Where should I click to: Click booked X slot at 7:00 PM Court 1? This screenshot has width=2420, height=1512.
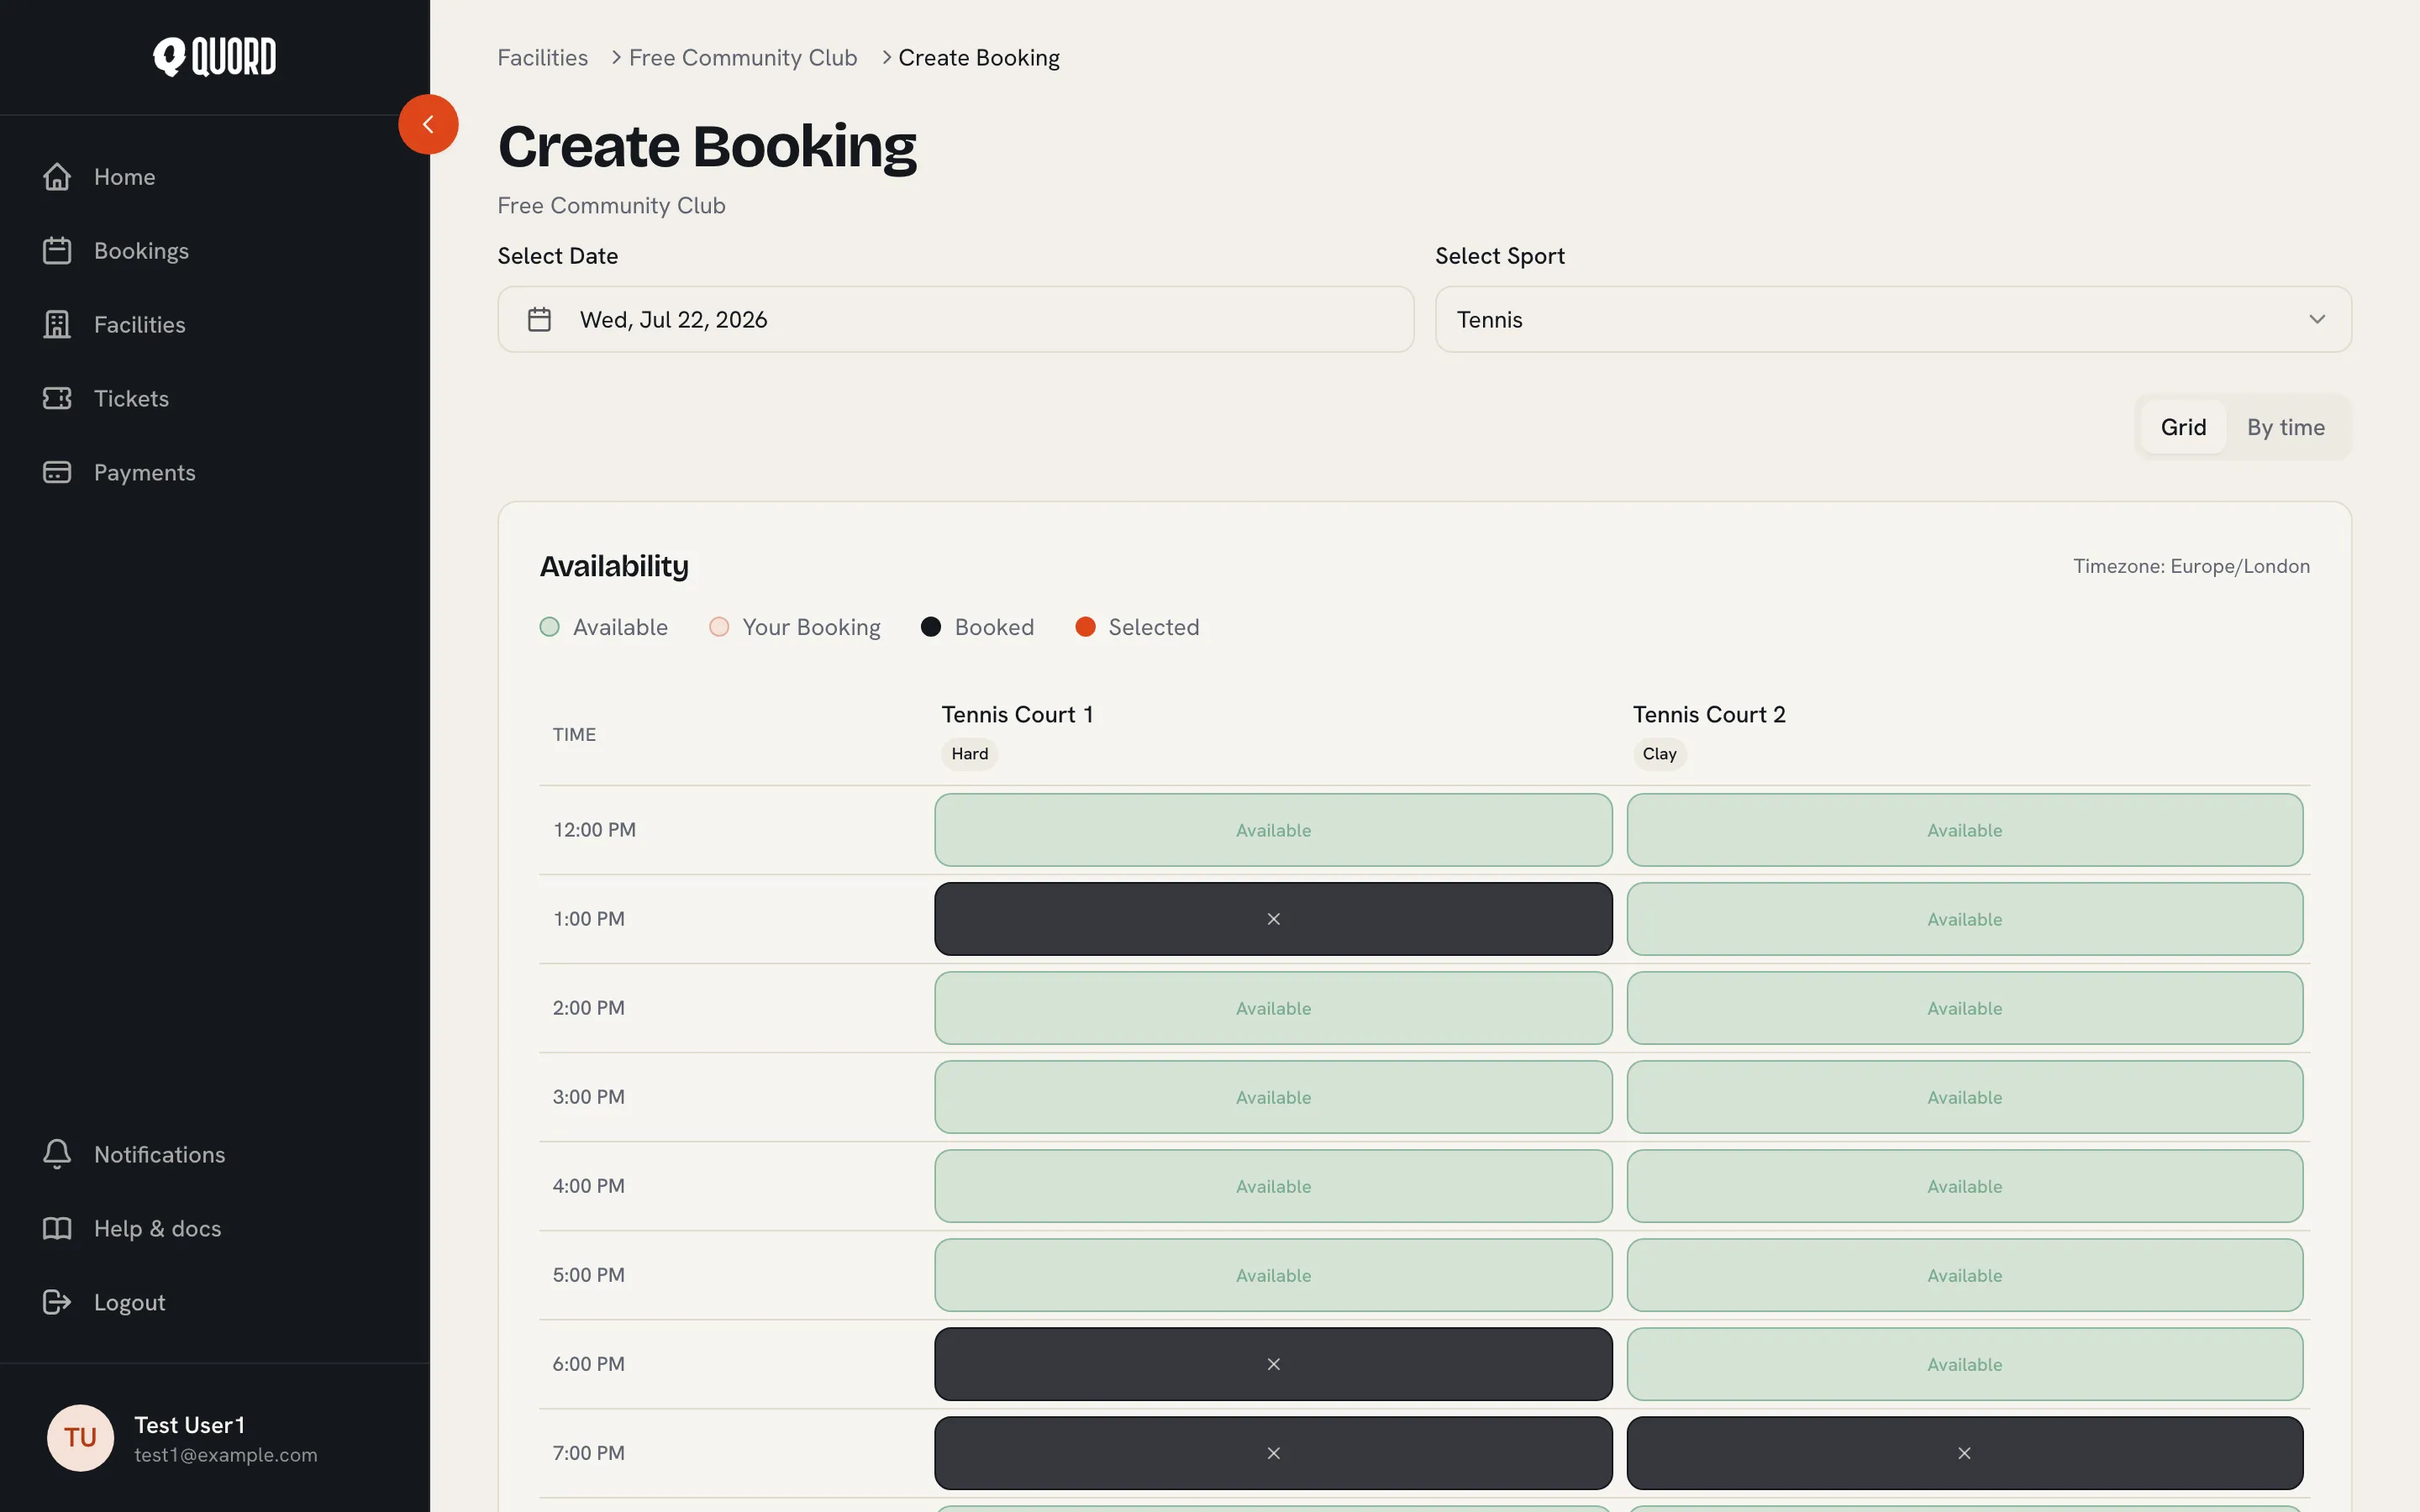1273,1453
